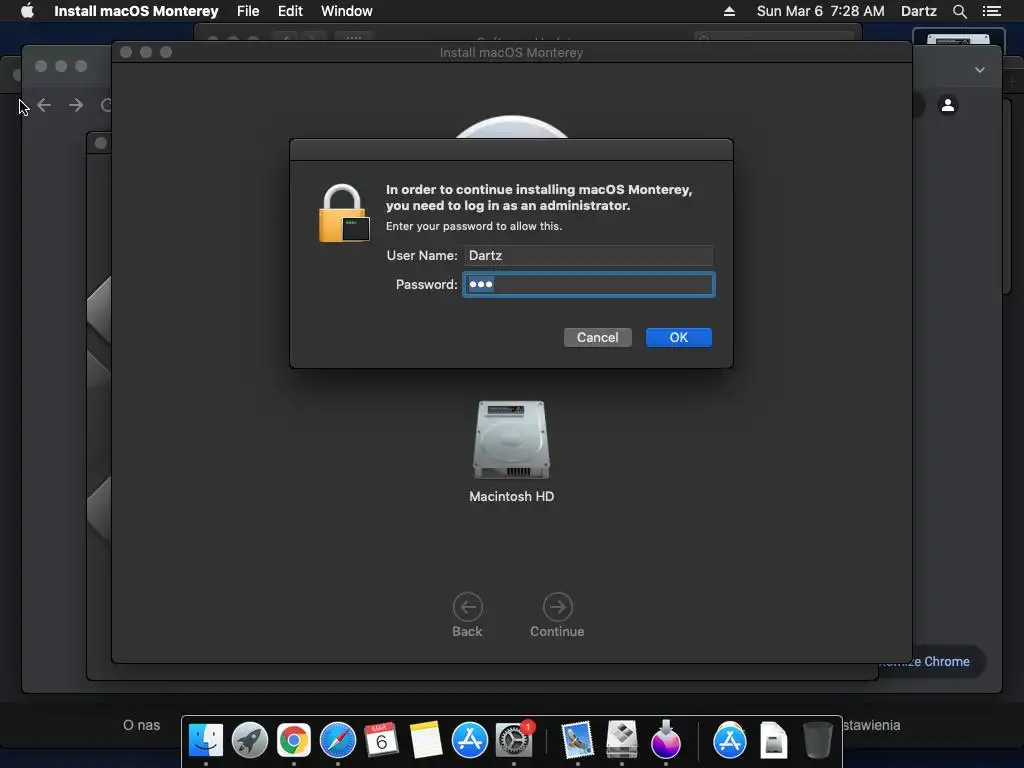Click Chrome profile avatar icon
1024x768 pixels.
(x=948, y=104)
